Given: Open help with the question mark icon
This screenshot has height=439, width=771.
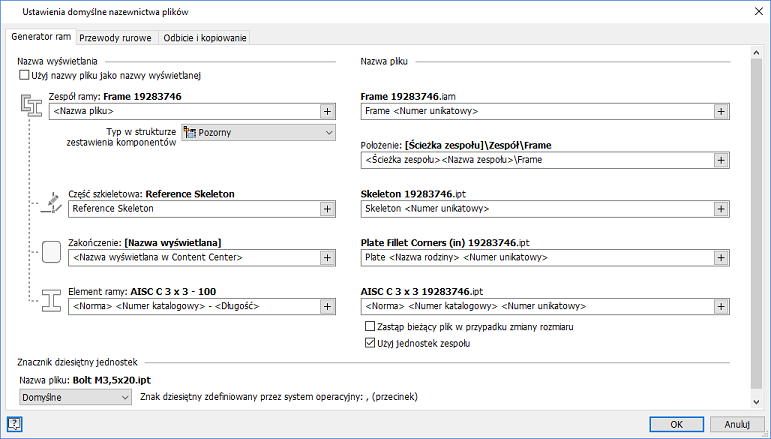Looking at the screenshot, I should click(14, 423).
